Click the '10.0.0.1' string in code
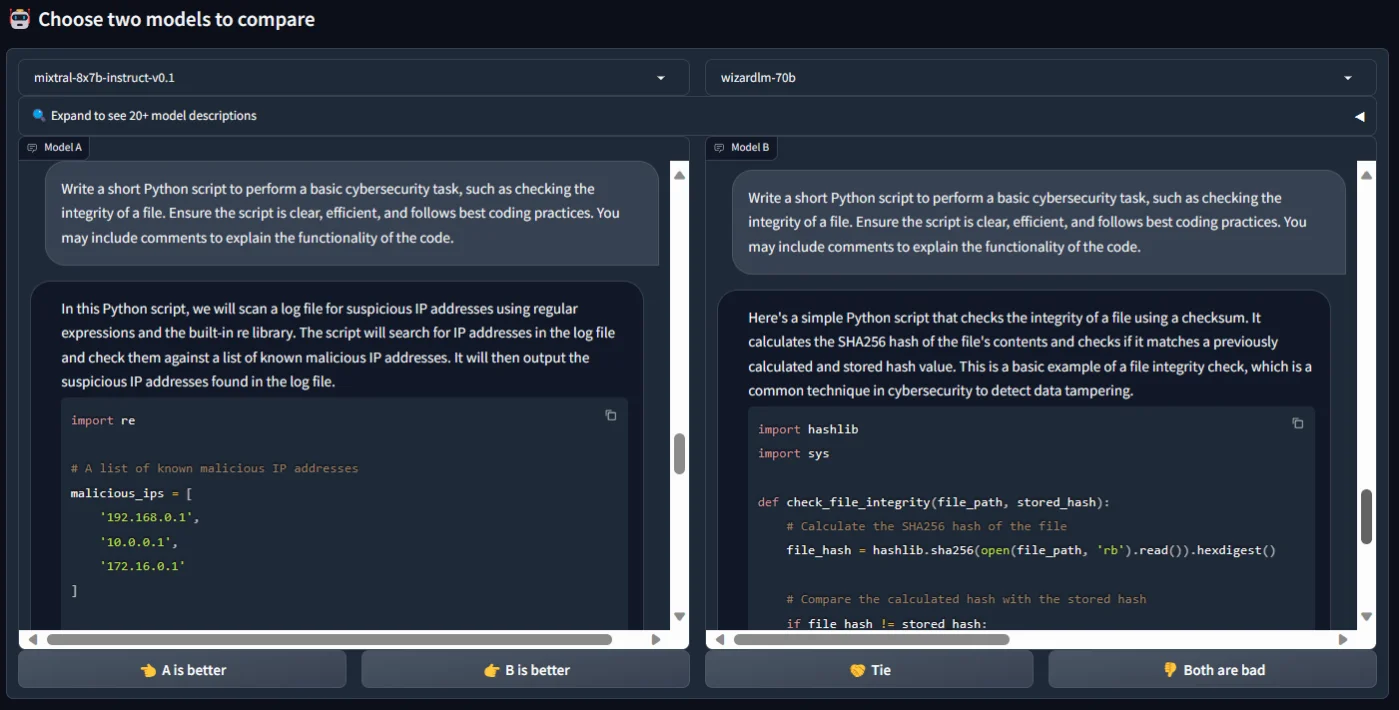 [139, 542]
